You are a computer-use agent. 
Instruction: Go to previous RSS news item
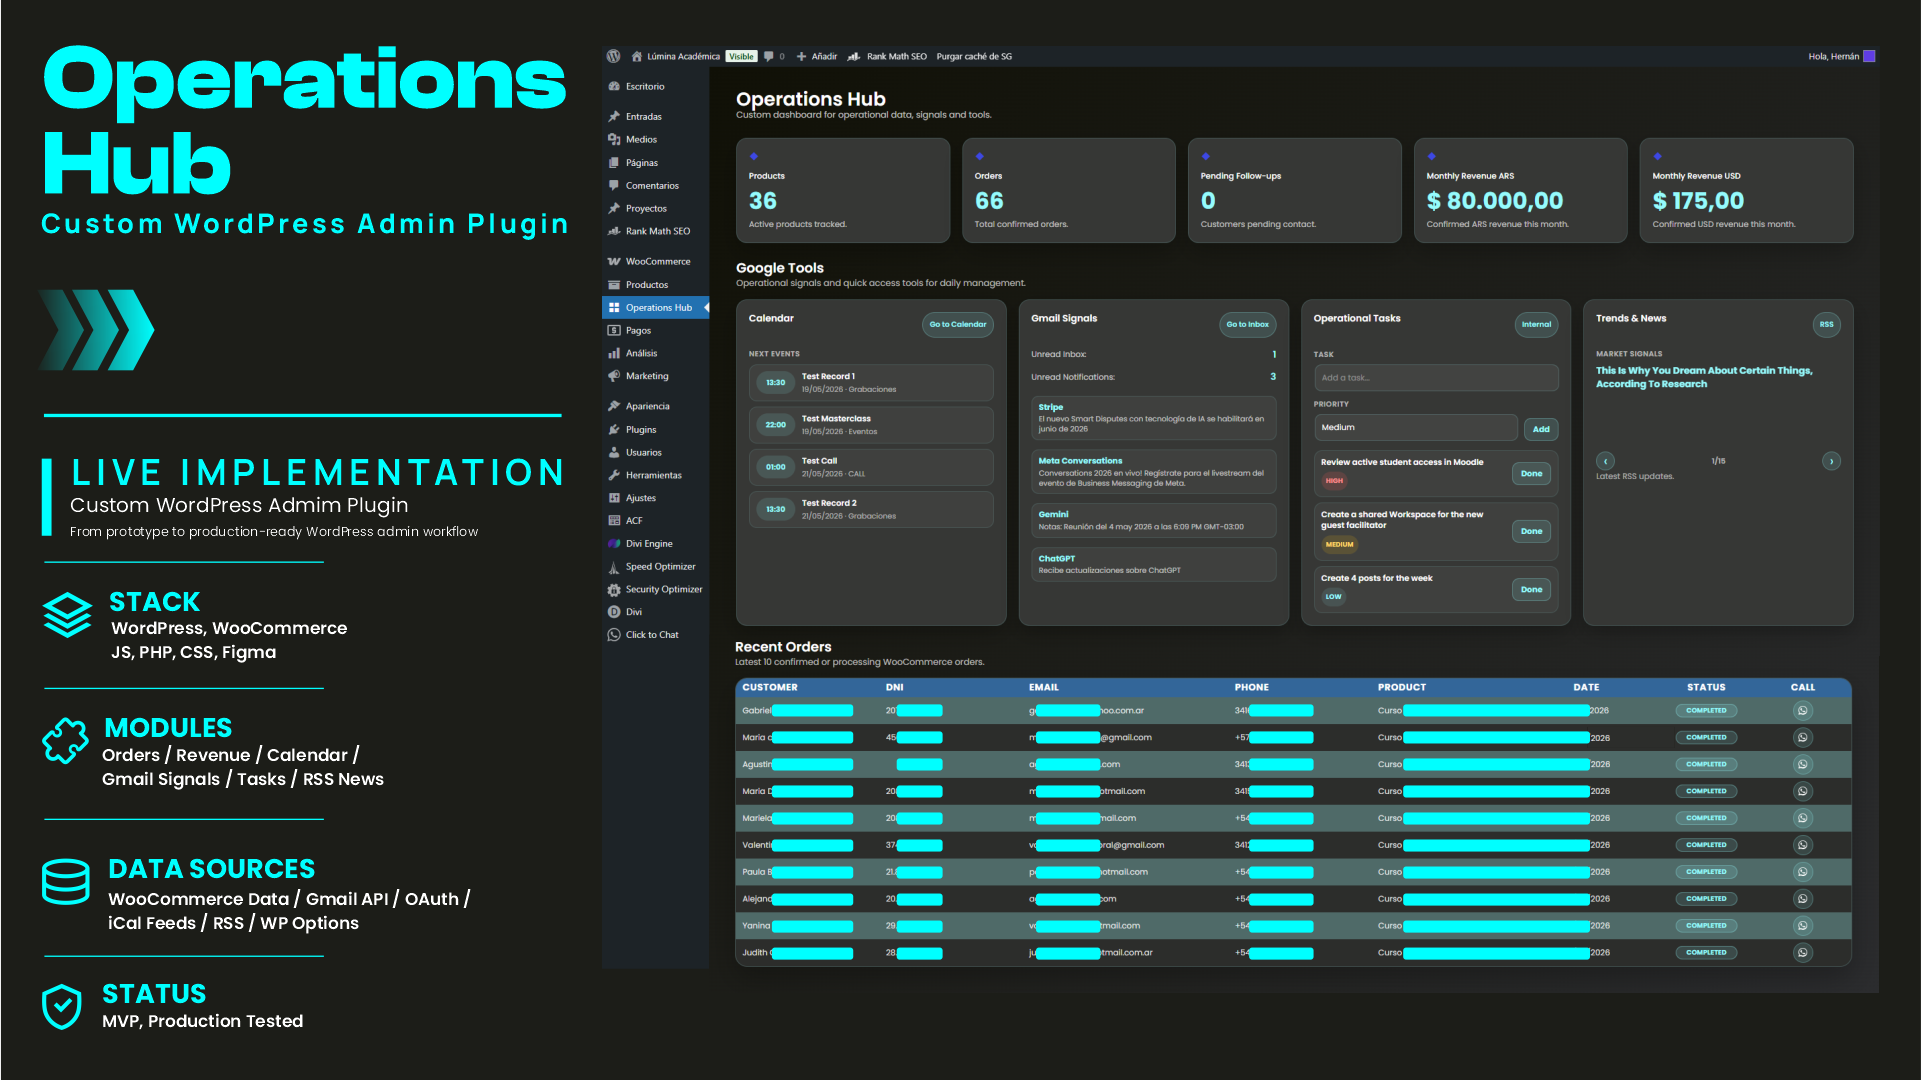click(1605, 462)
